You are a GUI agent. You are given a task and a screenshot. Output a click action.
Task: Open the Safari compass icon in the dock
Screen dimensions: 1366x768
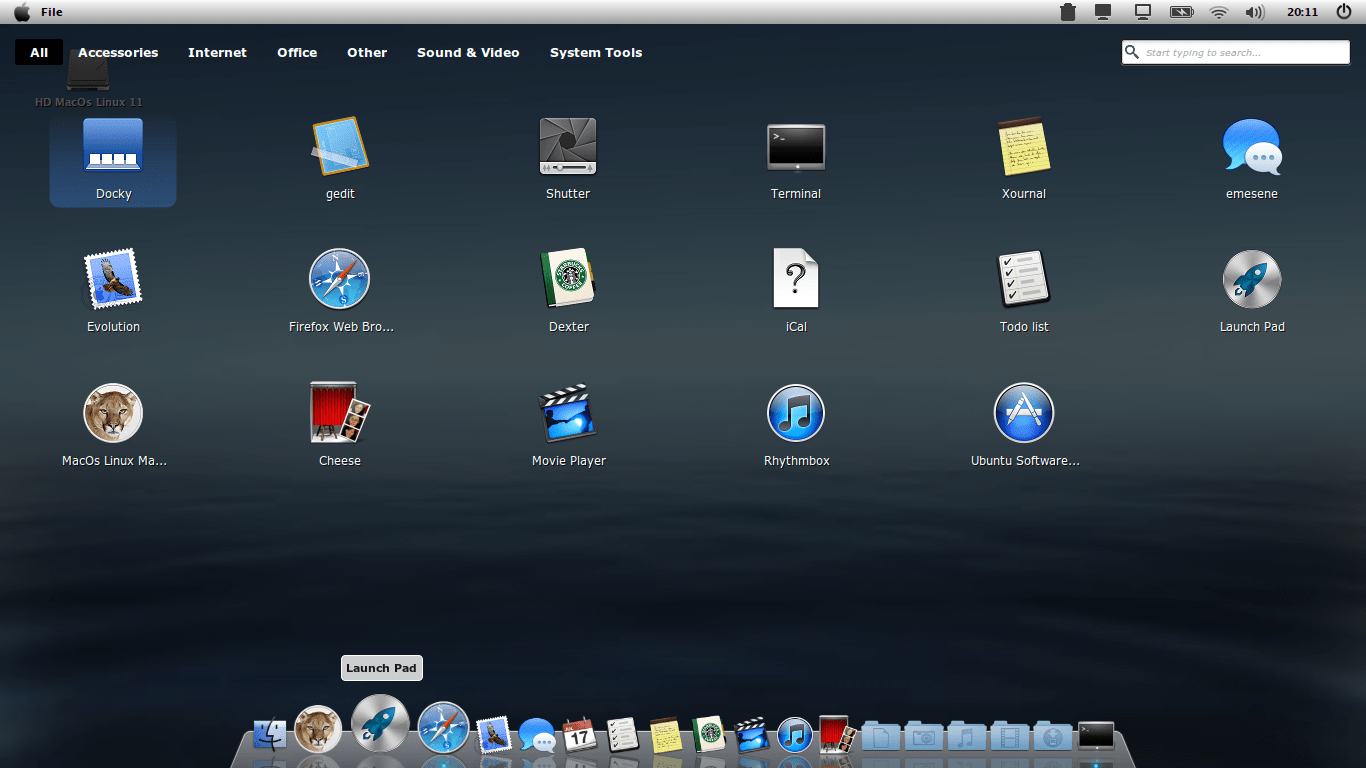(x=443, y=727)
